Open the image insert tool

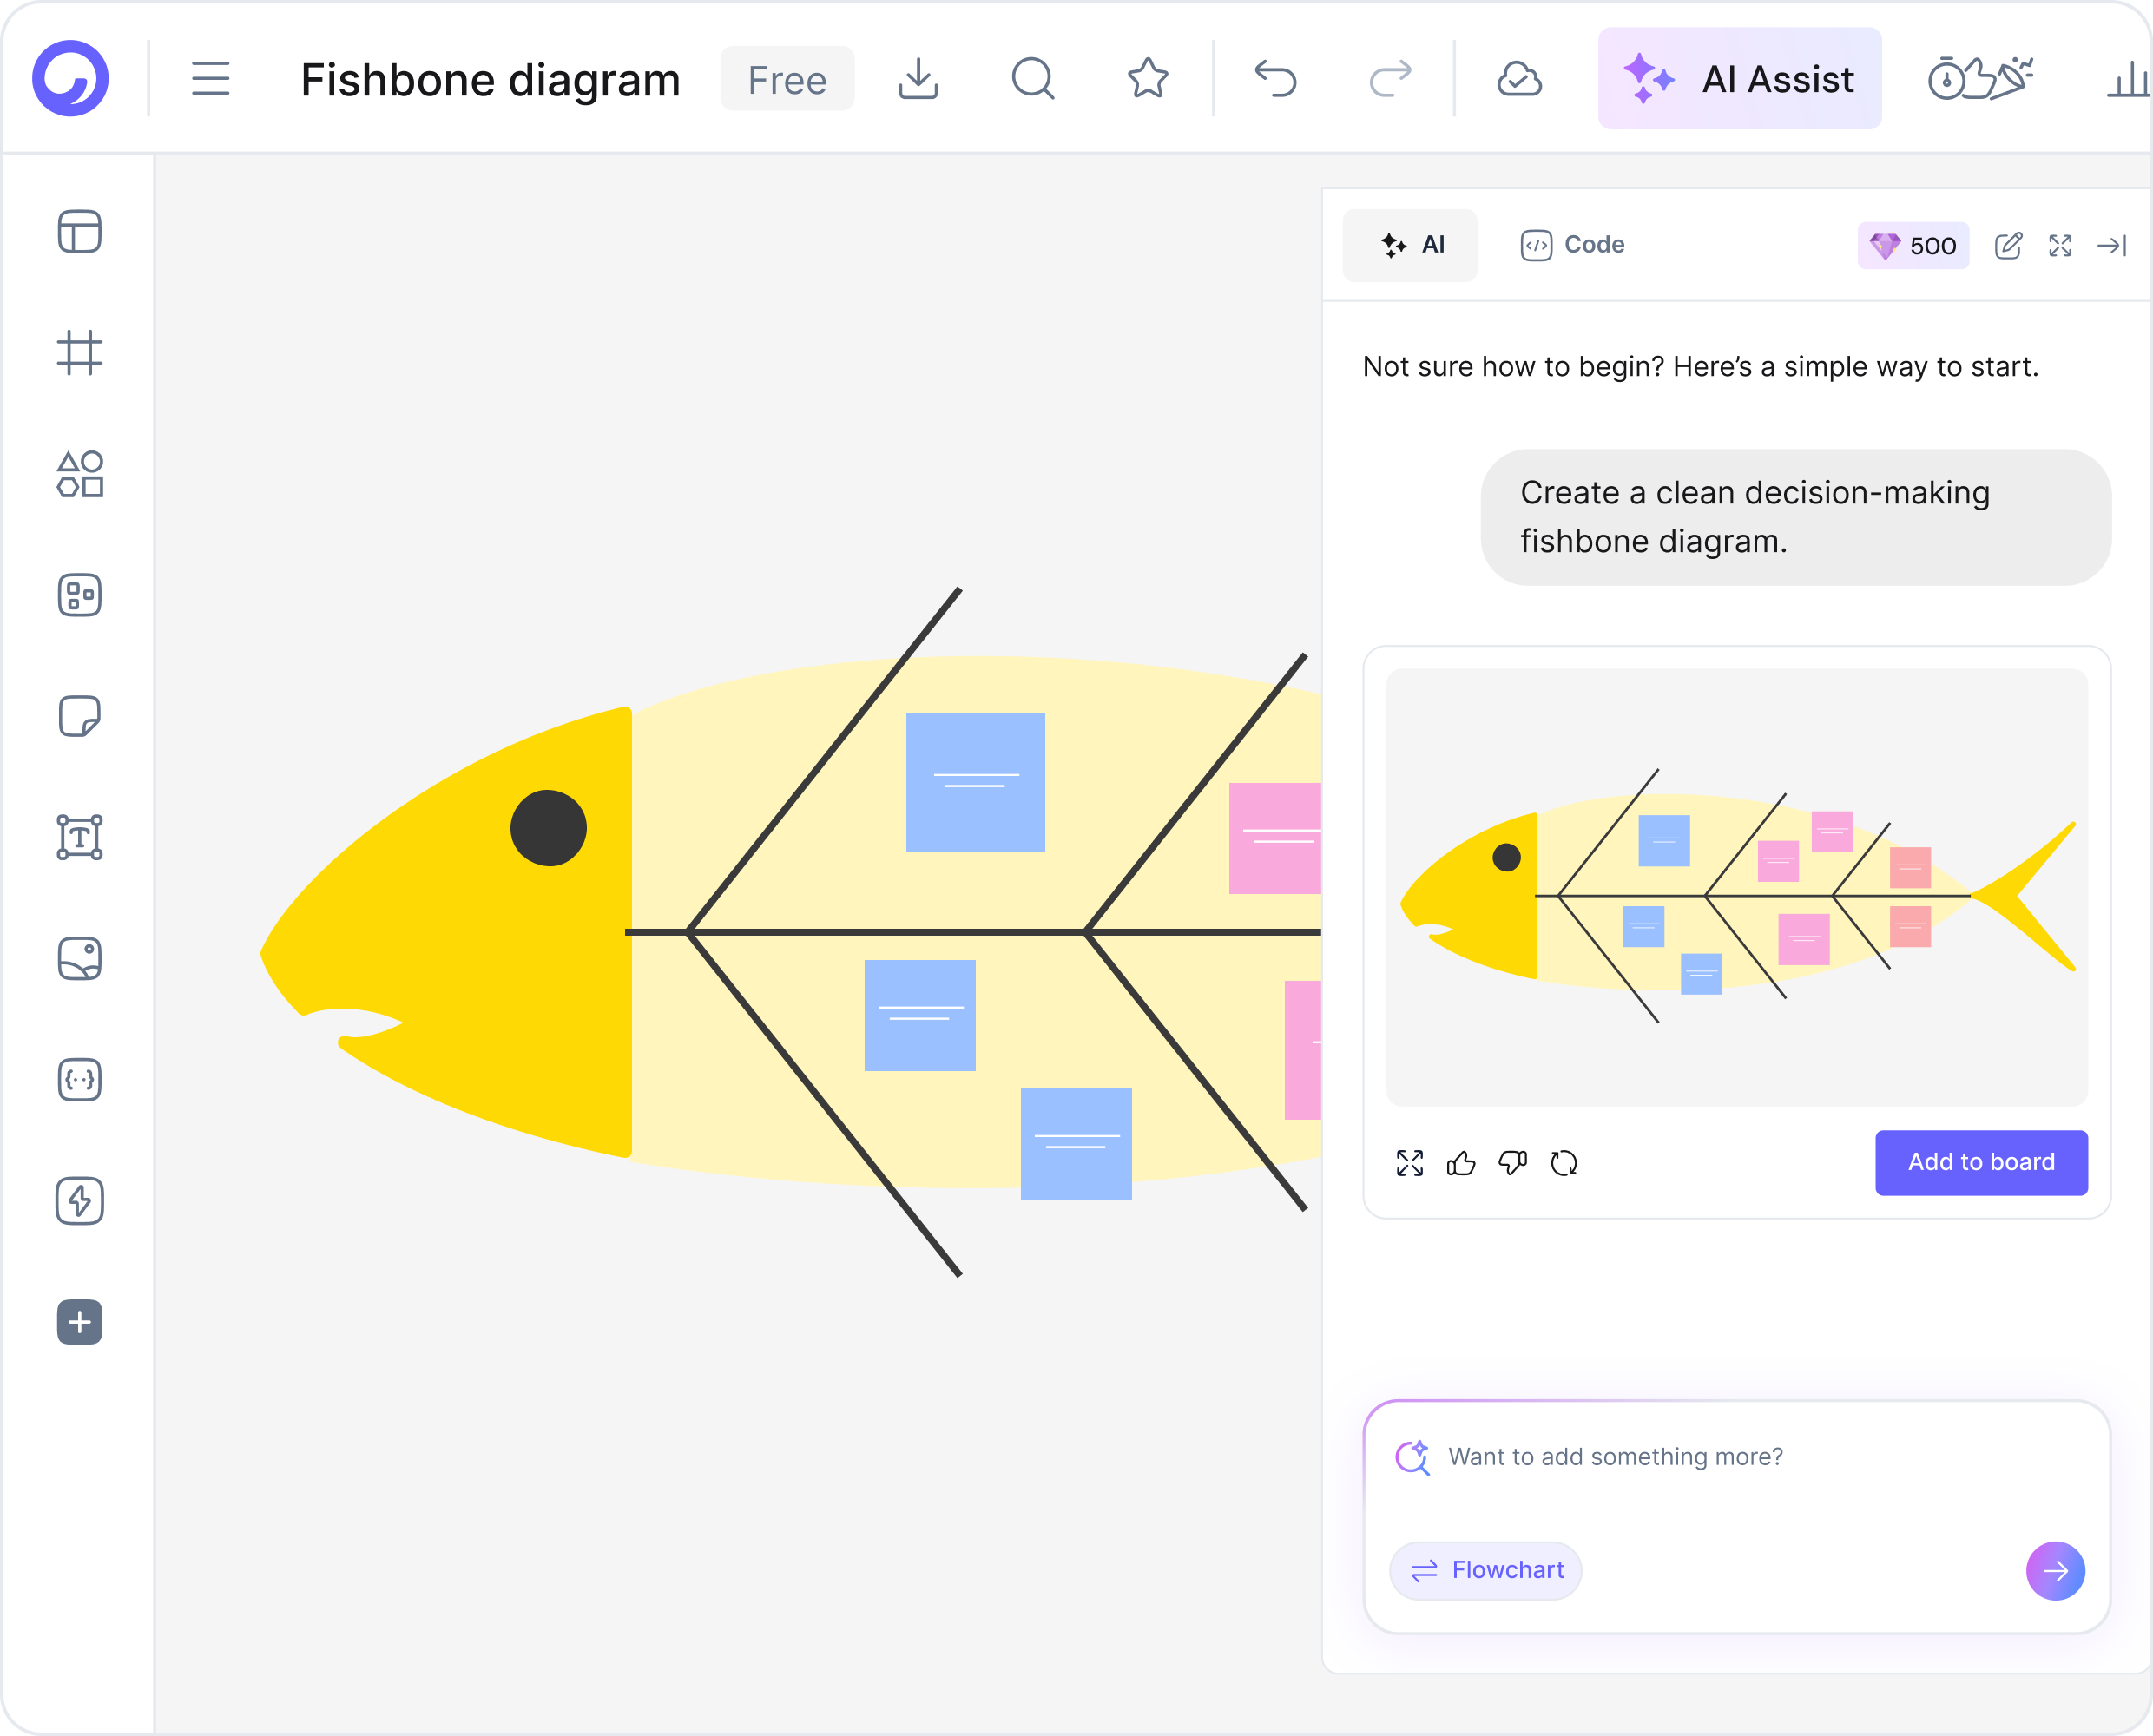(x=80, y=958)
